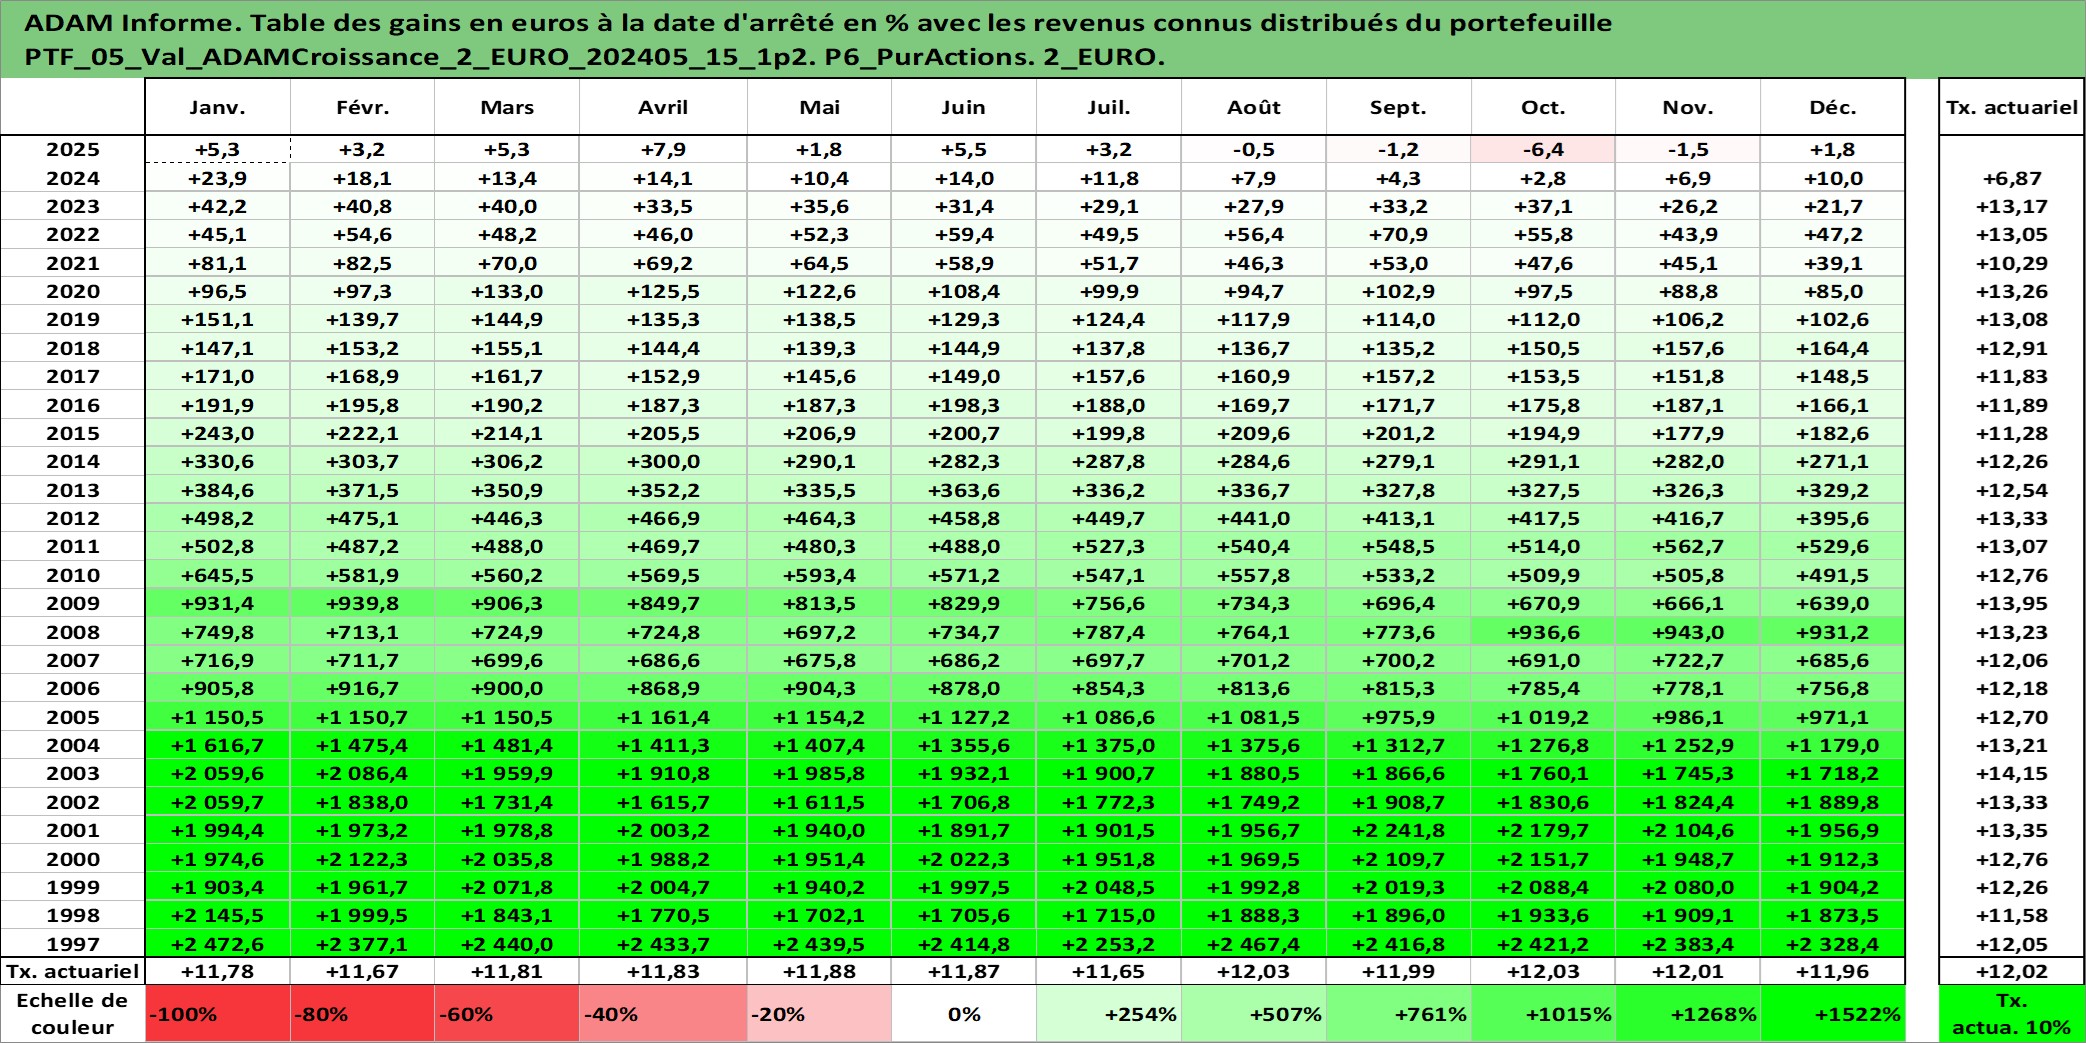The image size is (2086, 1043).
Task: Select the 'Janv.' column header
Action: pos(217,107)
